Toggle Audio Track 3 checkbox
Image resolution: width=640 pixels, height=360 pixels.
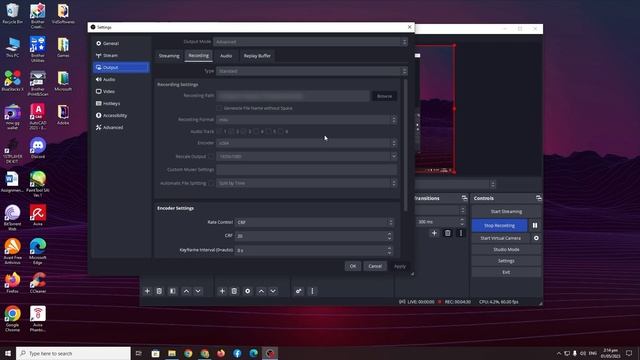click(244, 131)
